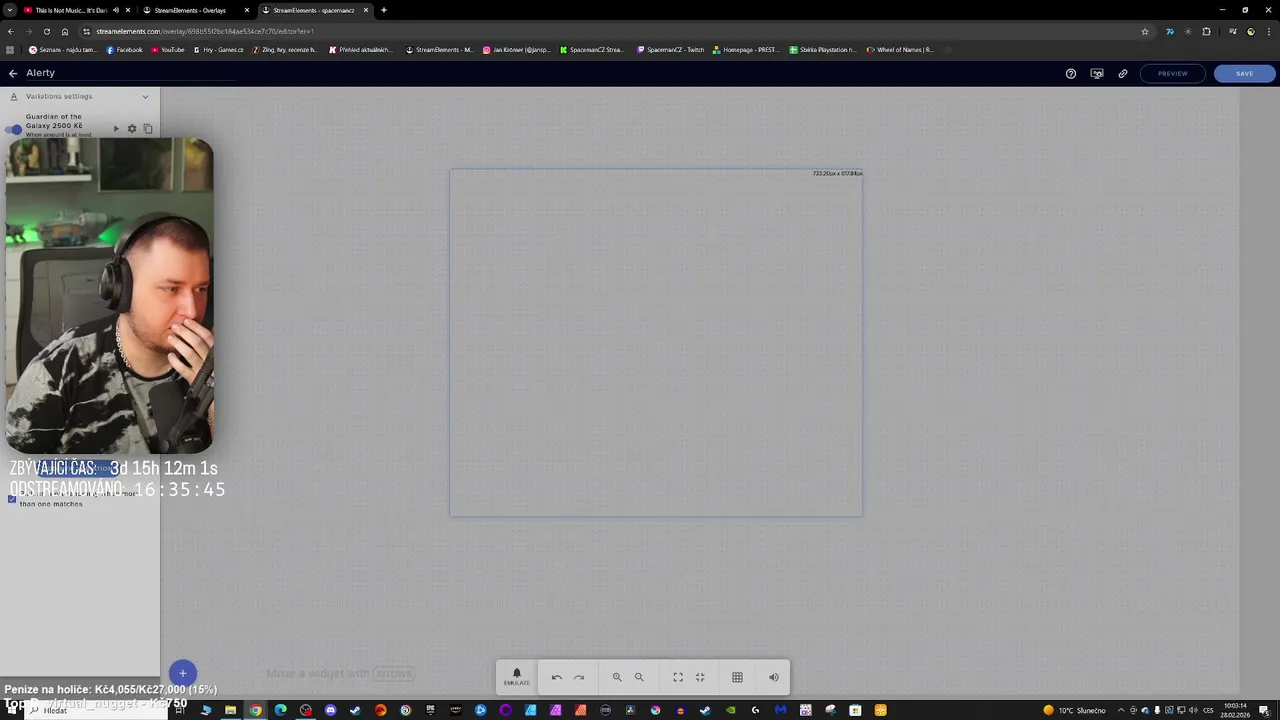This screenshot has height=720, width=1280.
Task: Open Chrome from the Windows taskbar
Action: click(x=255, y=710)
